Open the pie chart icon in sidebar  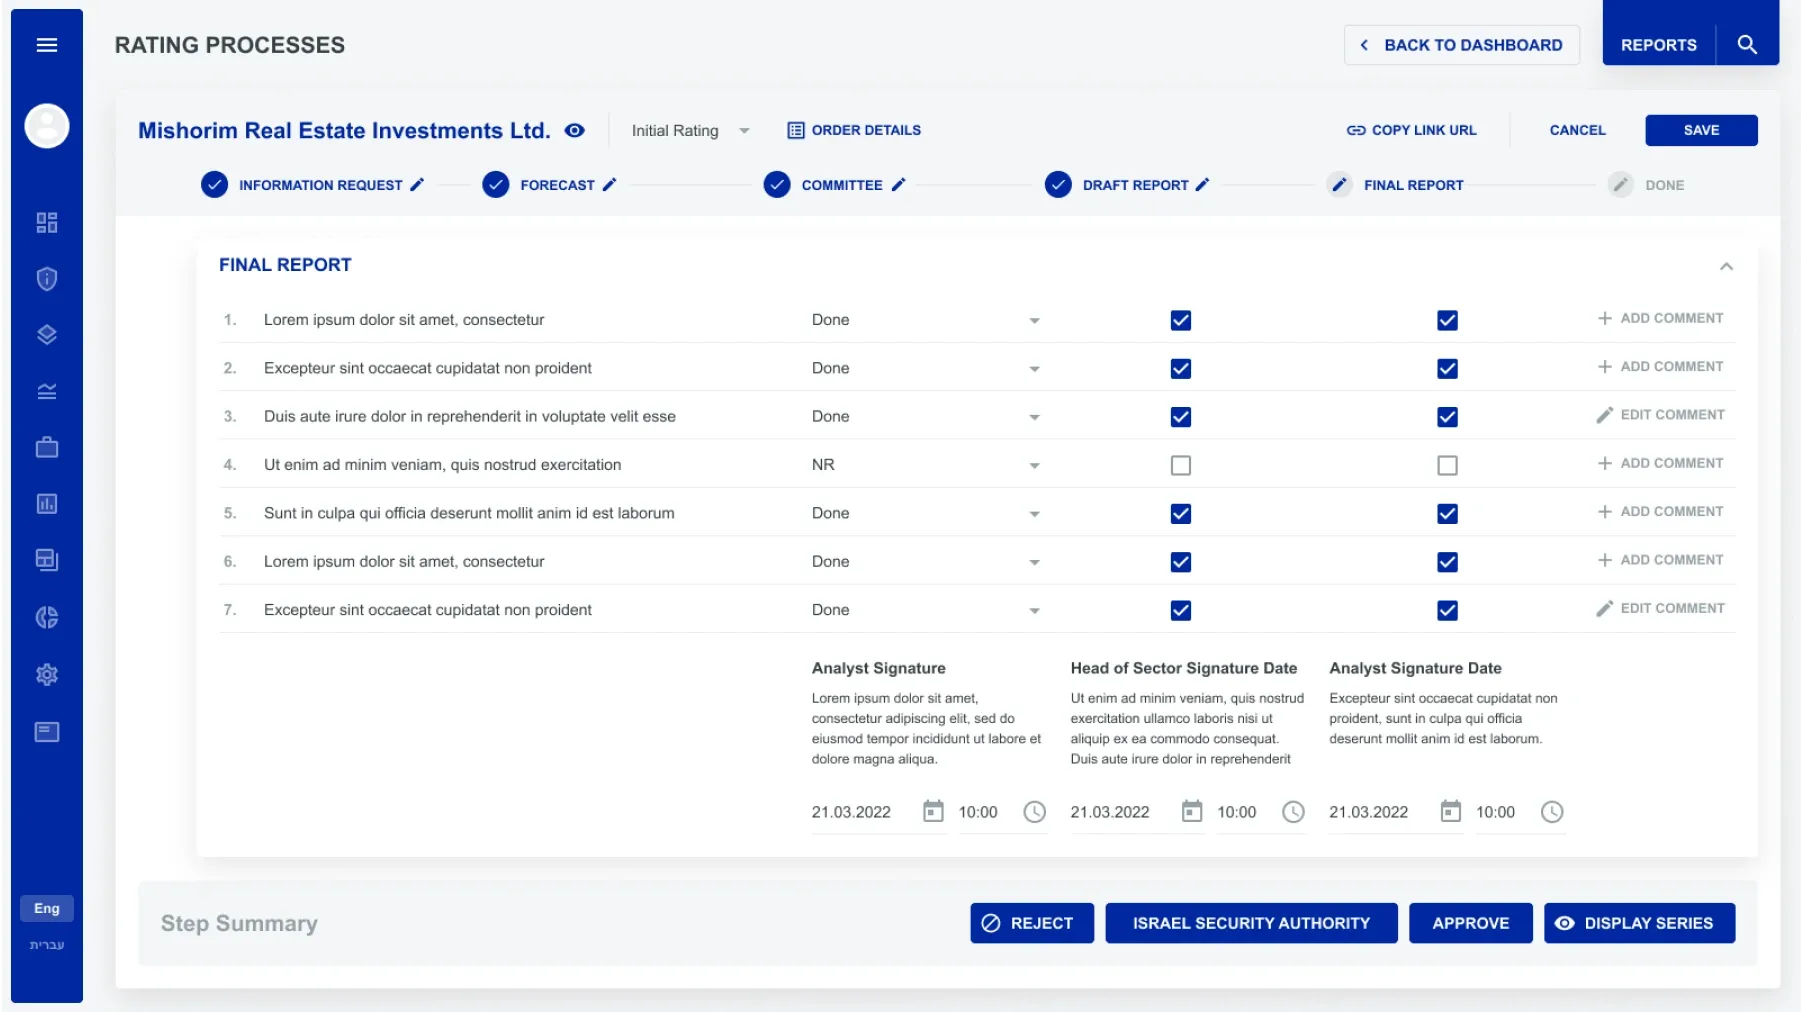(46, 617)
